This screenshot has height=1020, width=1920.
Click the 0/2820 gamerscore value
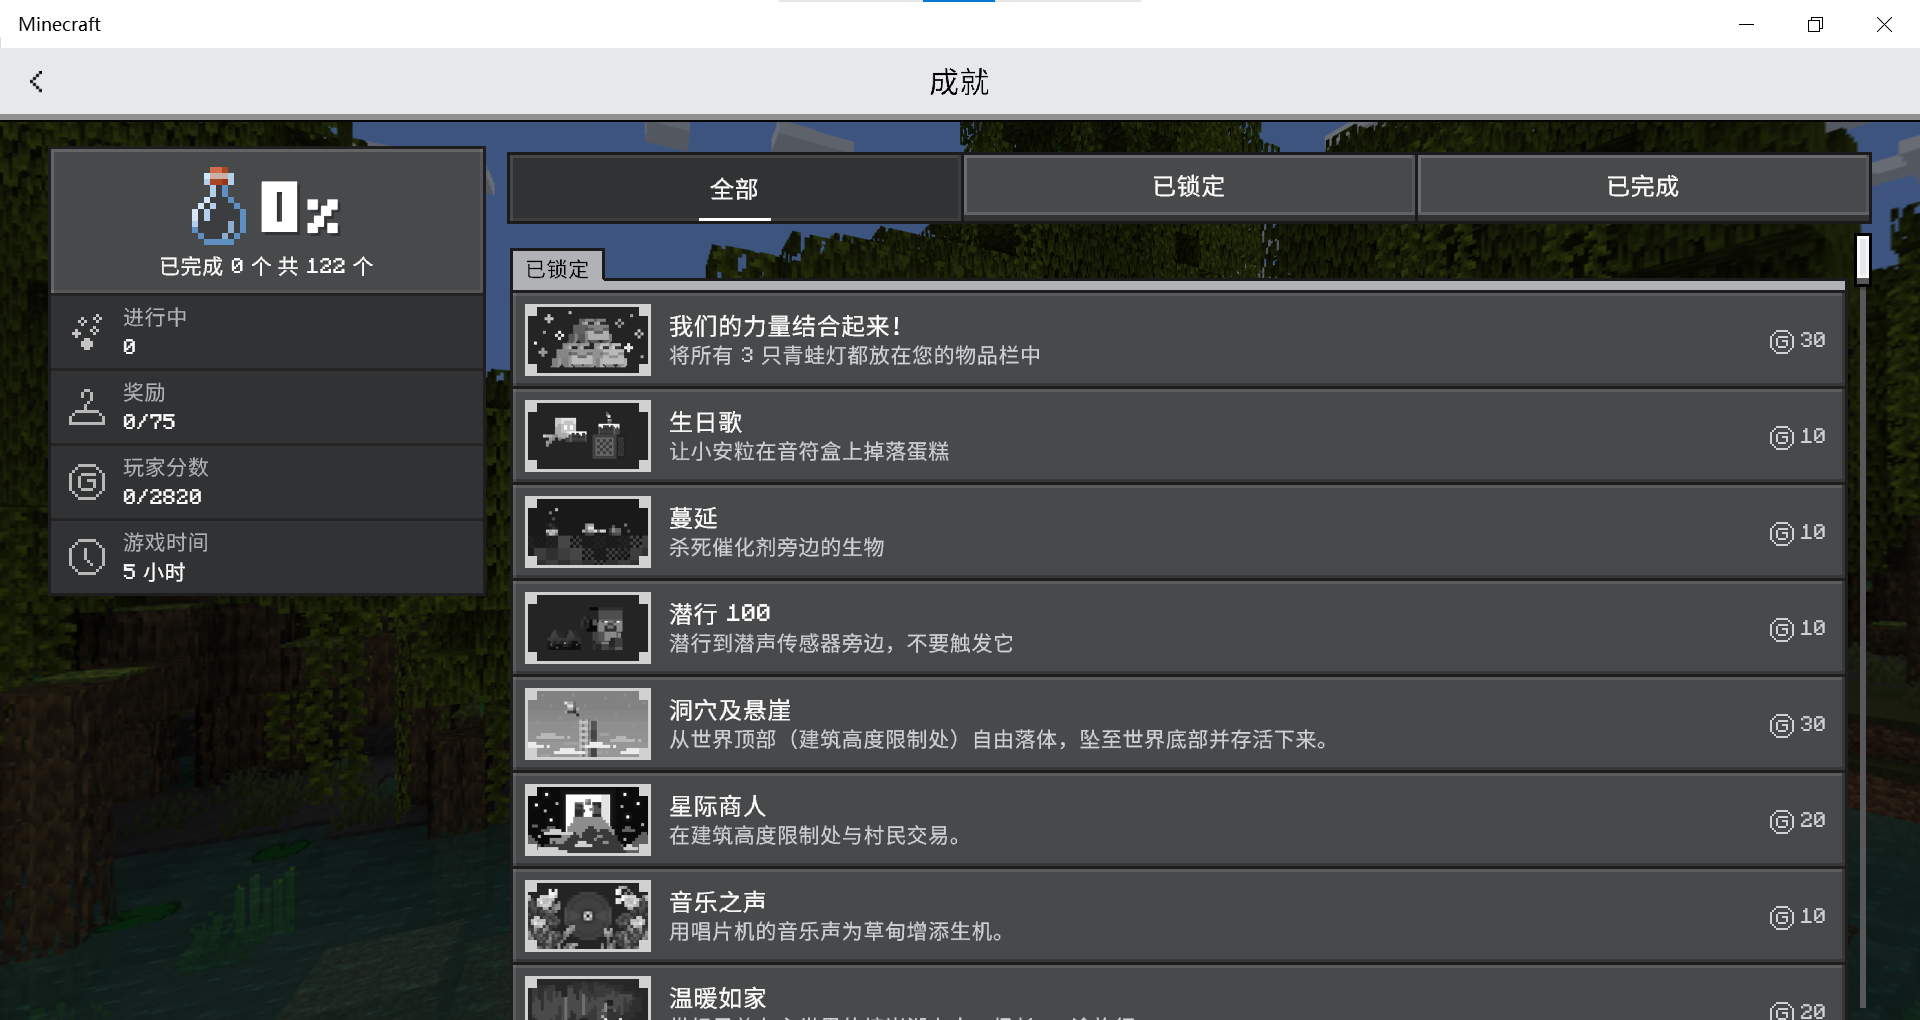pos(162,497)
